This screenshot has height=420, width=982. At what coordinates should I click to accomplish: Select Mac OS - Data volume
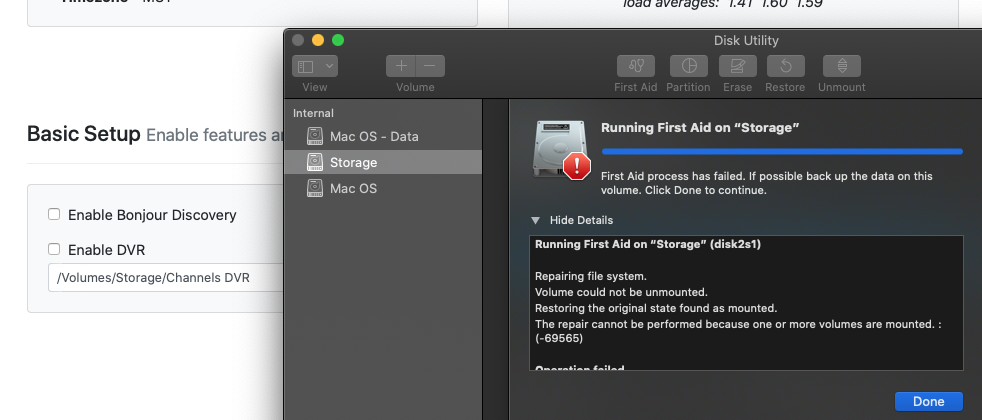pyautogui.click(x=374, y=136)
